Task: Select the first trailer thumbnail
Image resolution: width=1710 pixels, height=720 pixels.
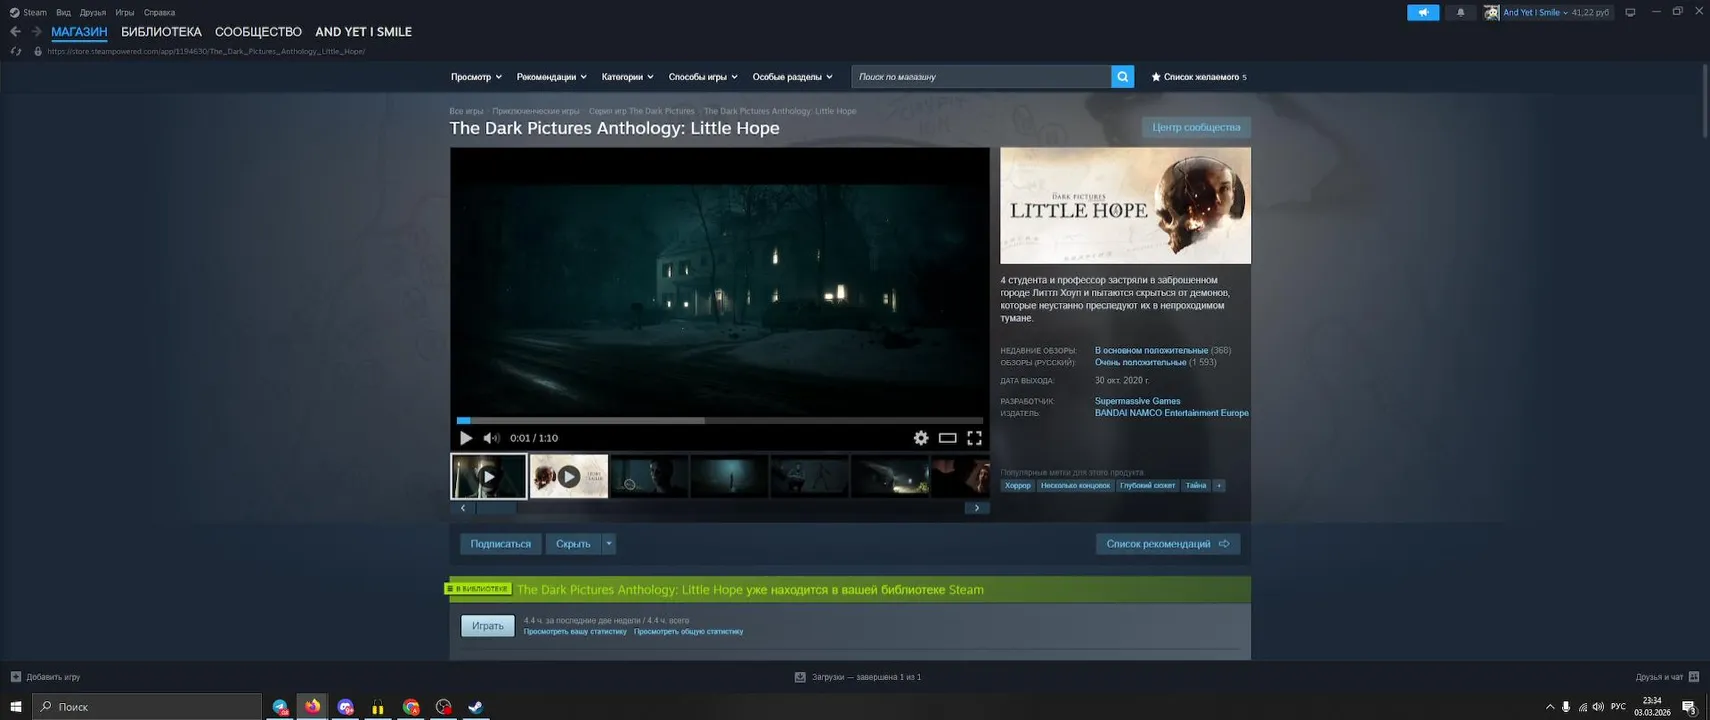Action: [x=488, y=476]
